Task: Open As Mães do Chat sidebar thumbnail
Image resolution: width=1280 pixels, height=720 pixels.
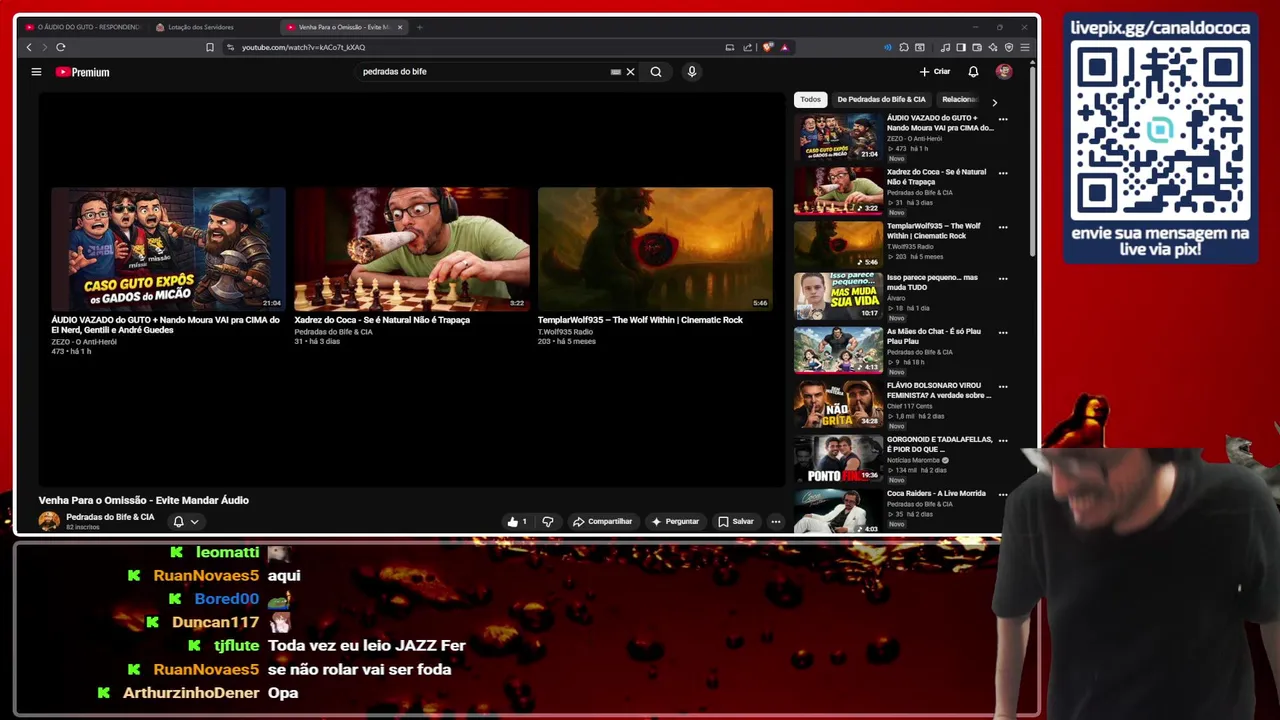Action: click(x=838, y=350)
